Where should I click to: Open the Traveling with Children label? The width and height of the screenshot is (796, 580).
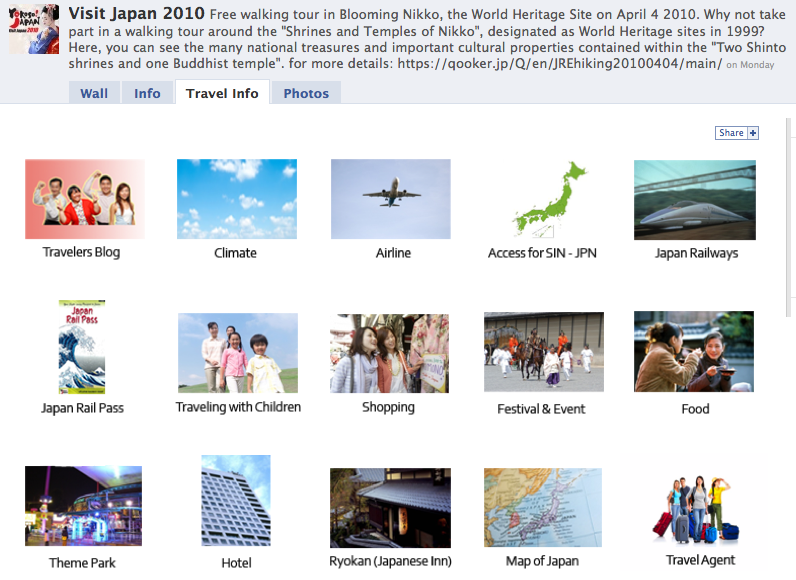click(x=238, y=407)
